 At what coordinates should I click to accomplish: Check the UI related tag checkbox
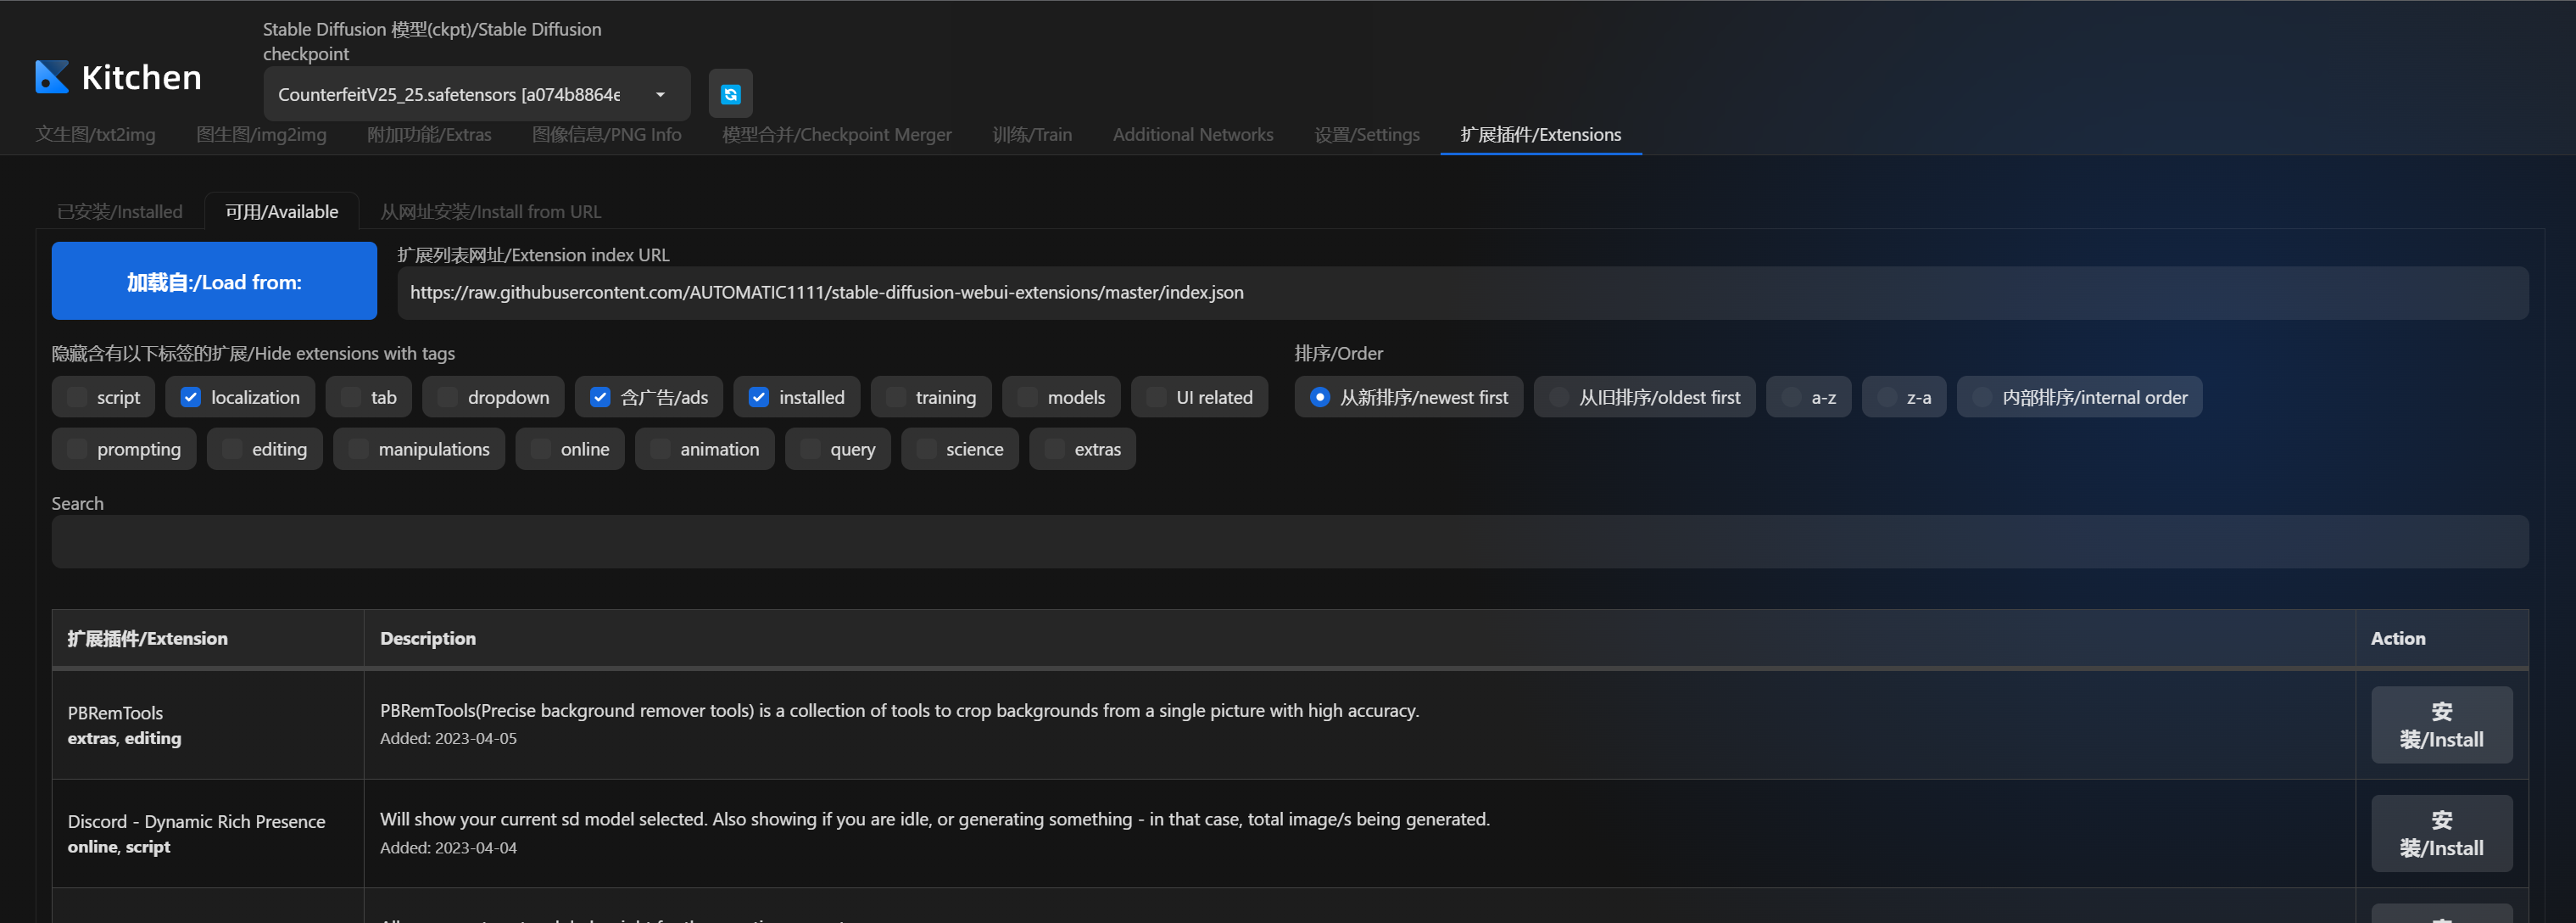point(1157,397)
